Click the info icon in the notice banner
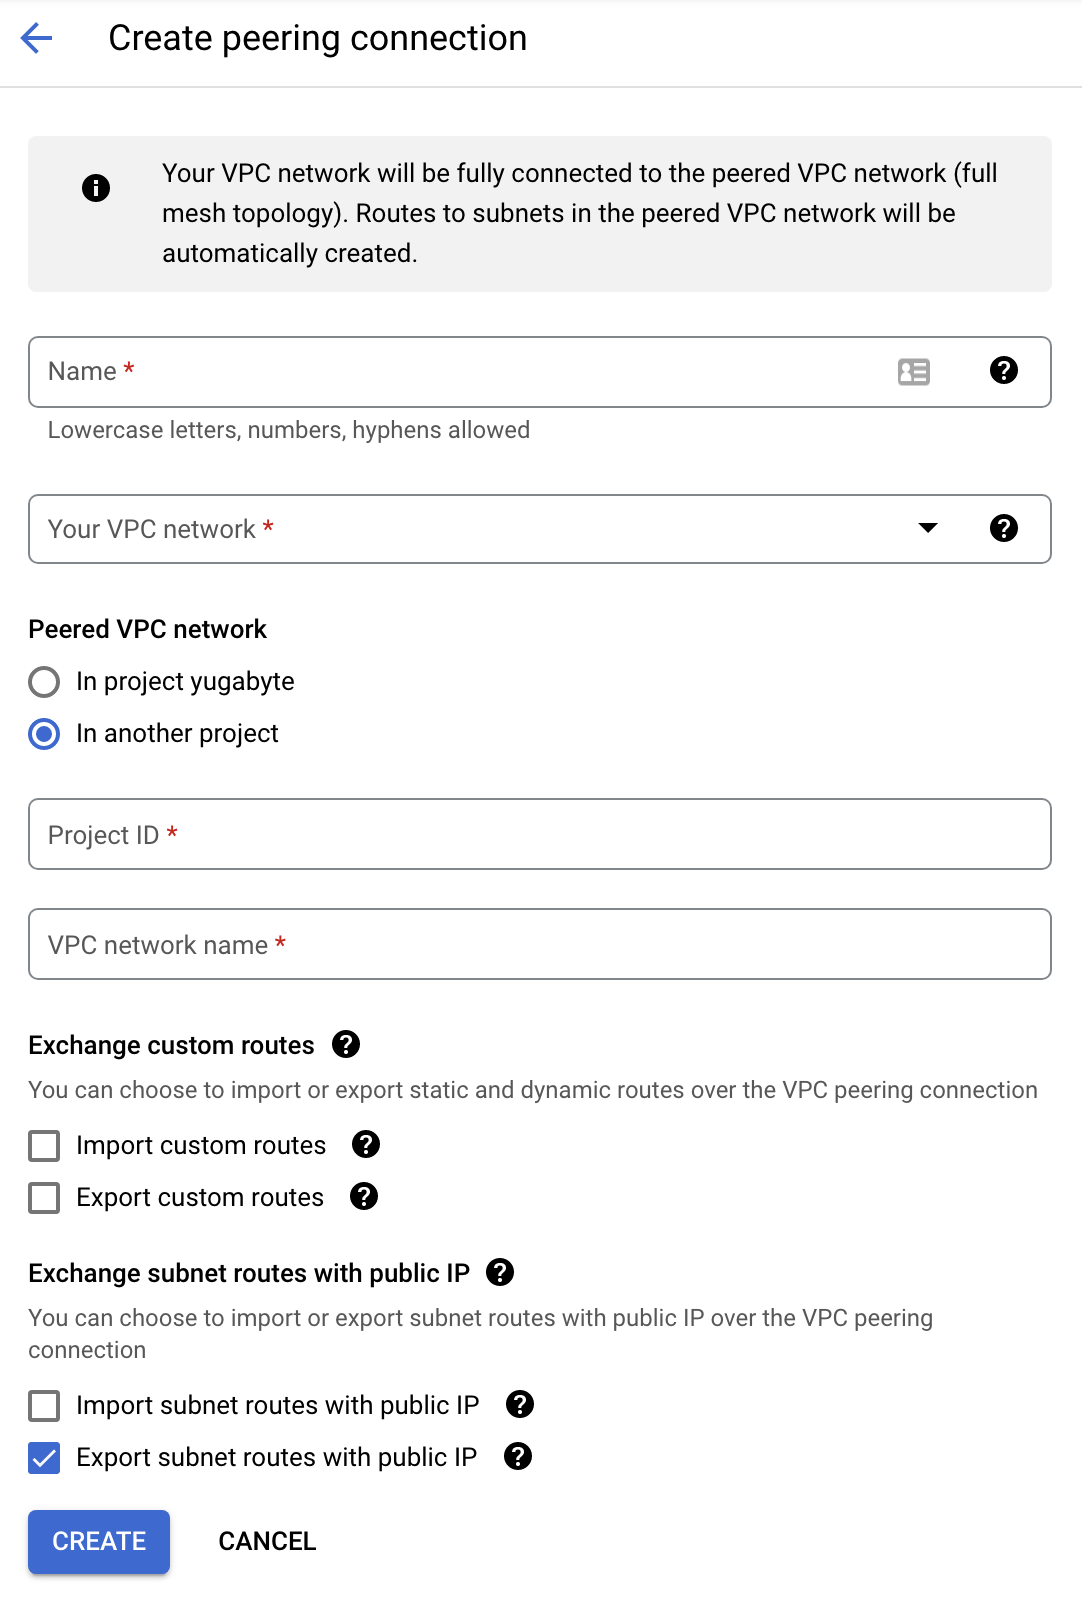The image size is (1082, 1598). click(x=96, y=187)
